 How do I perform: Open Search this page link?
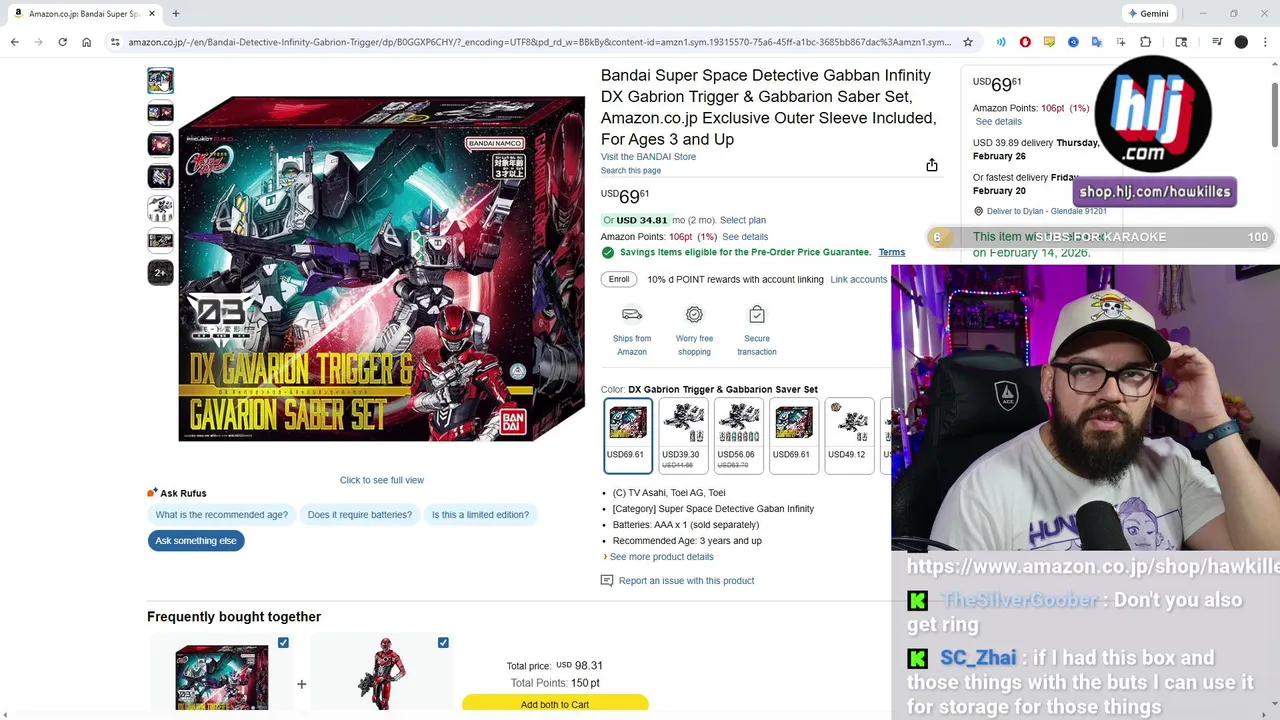[x=630, y=170]
